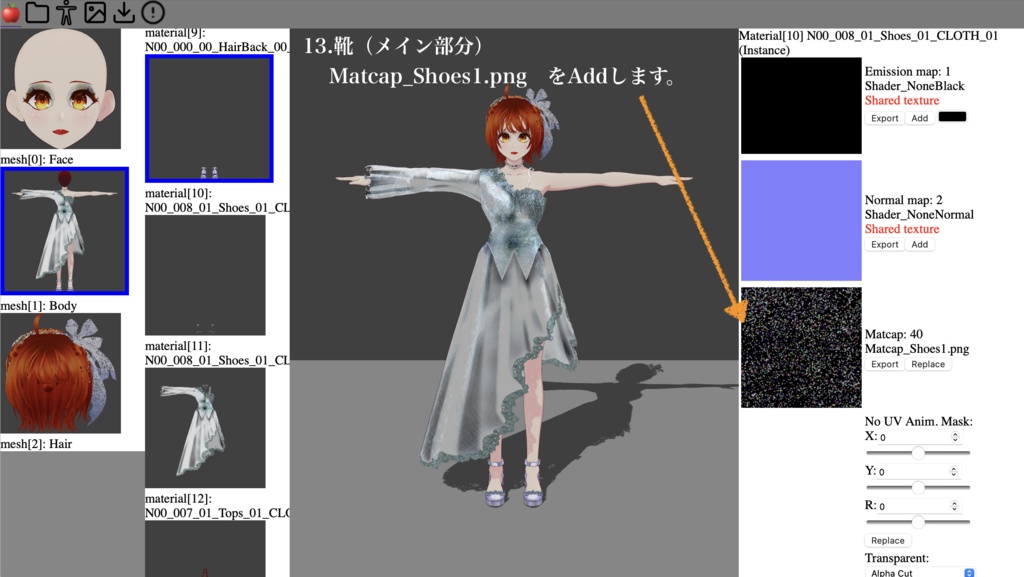Click the No UV Anim. Mask label

(918, 422)
